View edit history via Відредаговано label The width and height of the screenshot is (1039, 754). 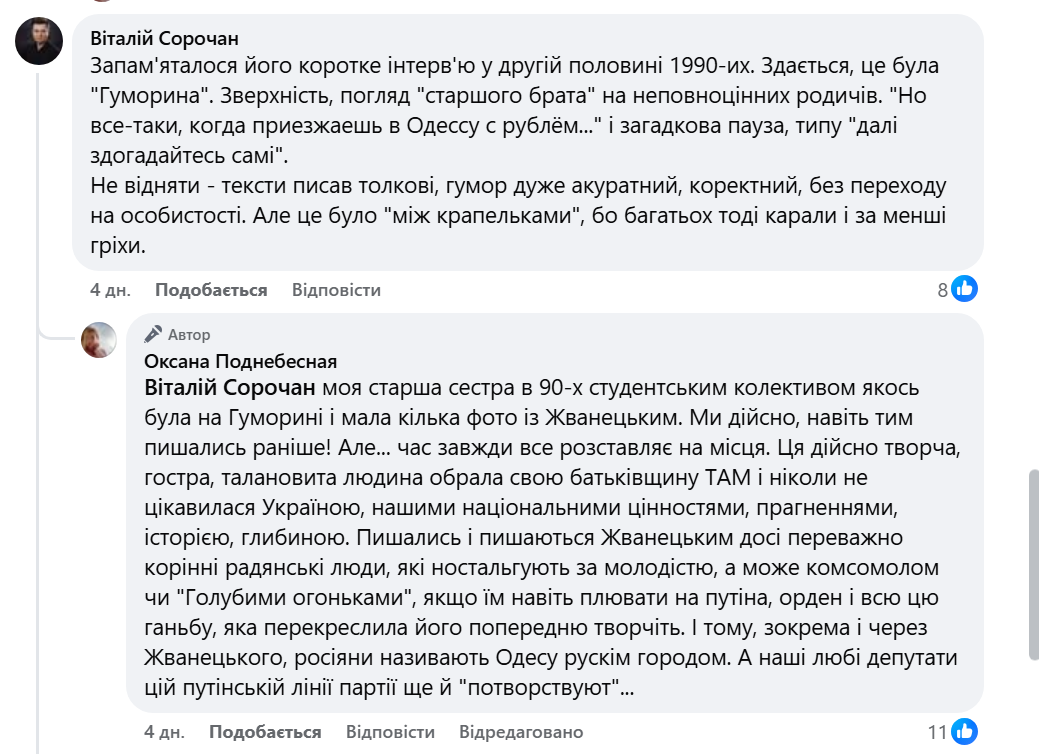(523, 731)
